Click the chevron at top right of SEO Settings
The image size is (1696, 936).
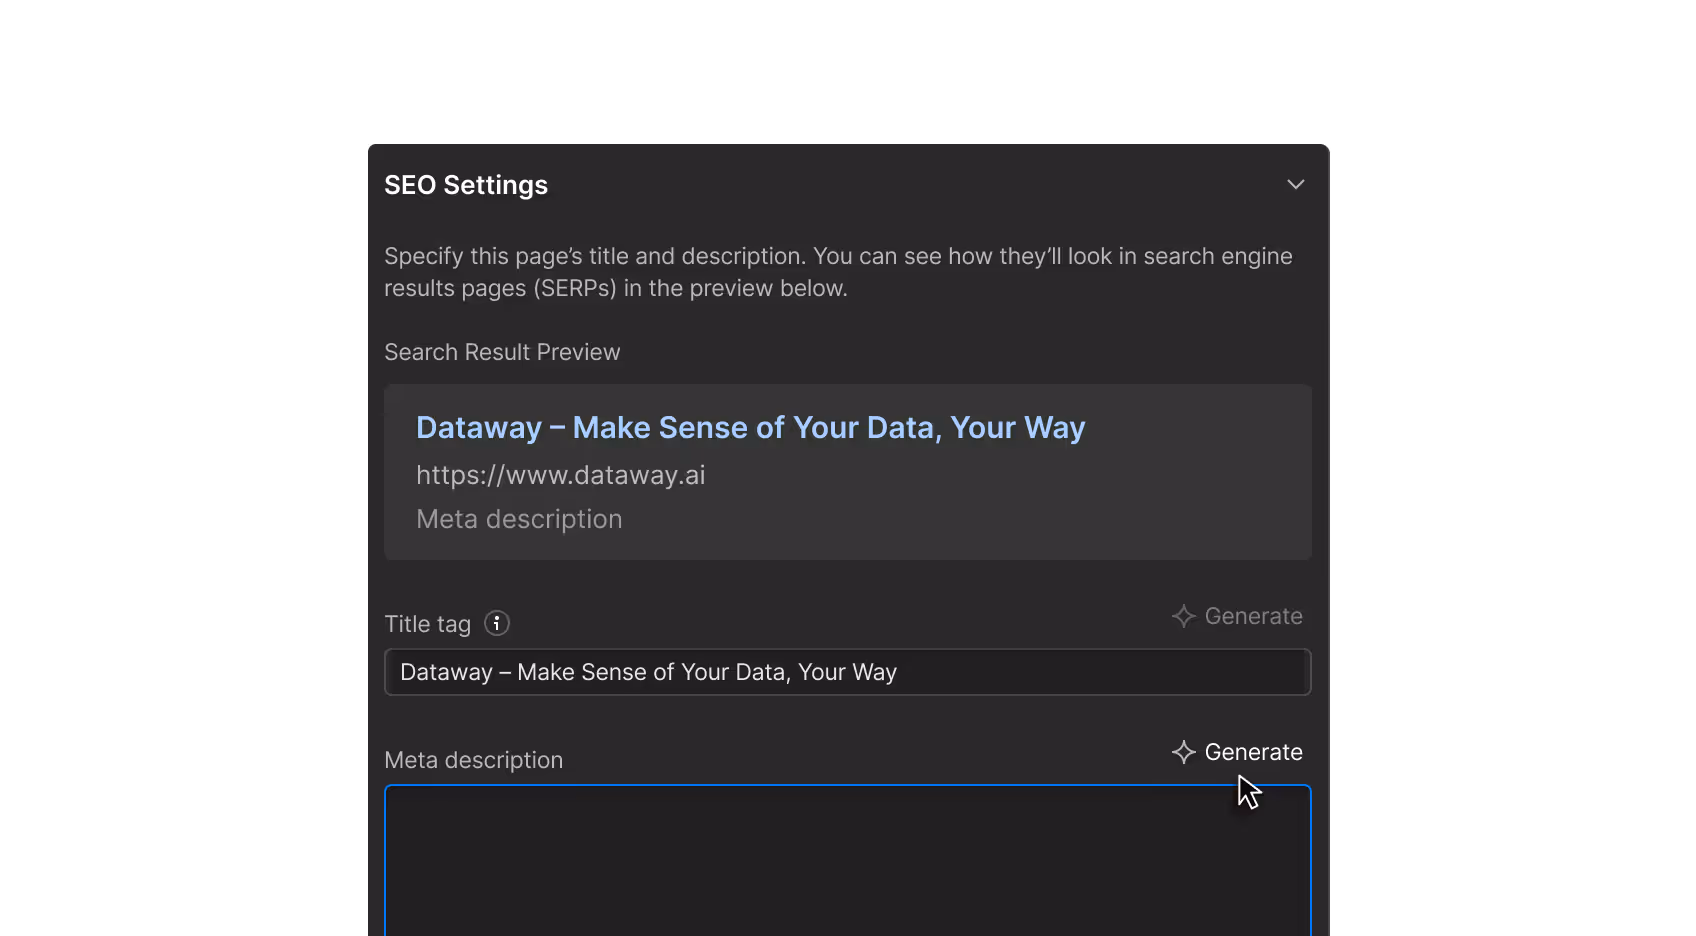[x=1295, y=184]
